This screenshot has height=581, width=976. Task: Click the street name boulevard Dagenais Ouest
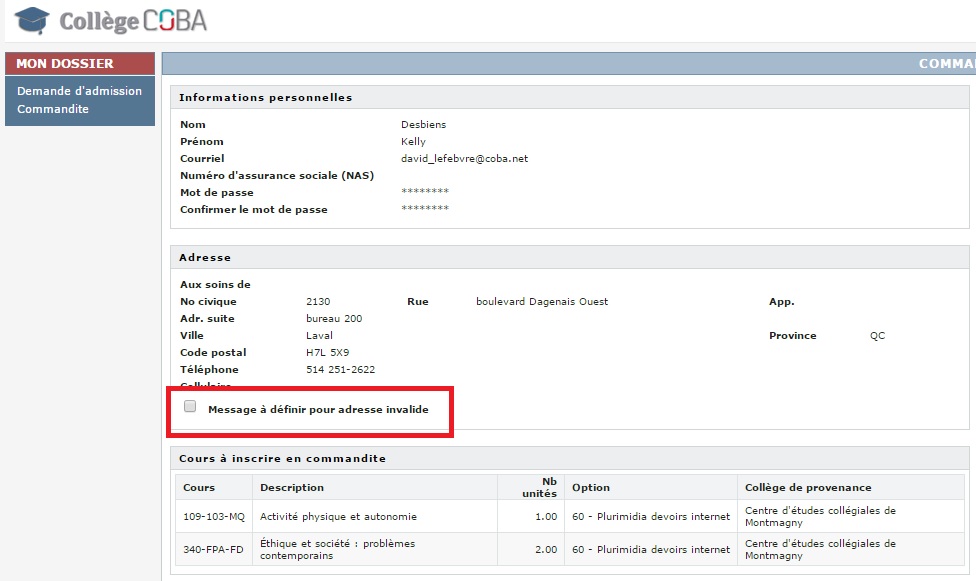(x=541, y=301)
